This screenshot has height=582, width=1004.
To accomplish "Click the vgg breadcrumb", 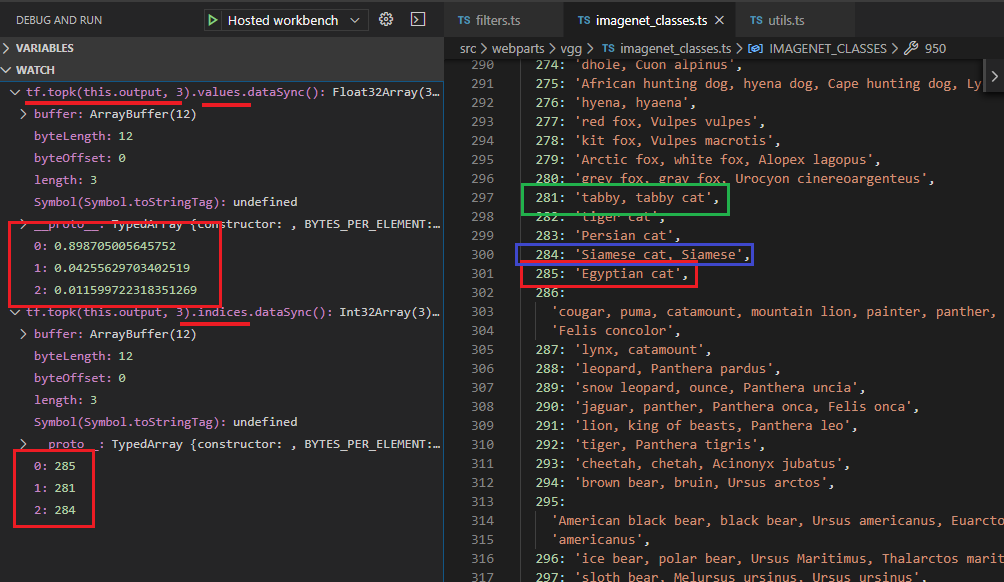I will coord(571,49).
